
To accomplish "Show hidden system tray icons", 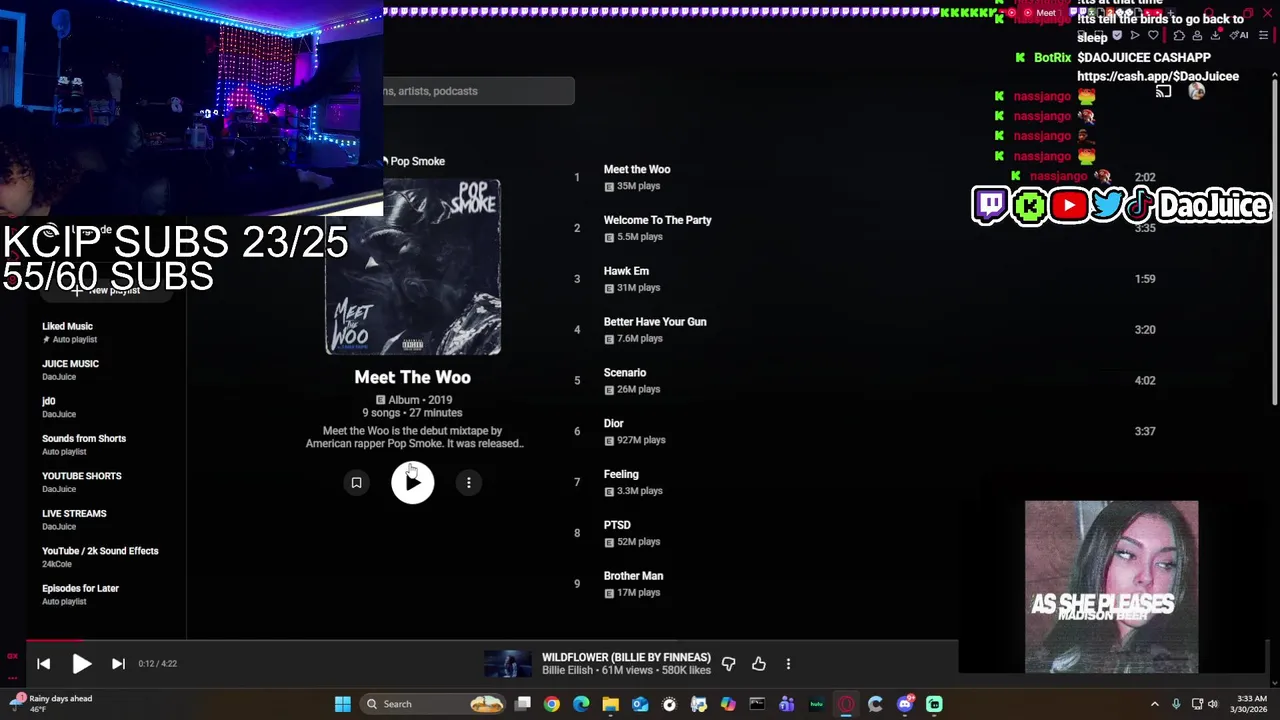I will [1154, 704].
